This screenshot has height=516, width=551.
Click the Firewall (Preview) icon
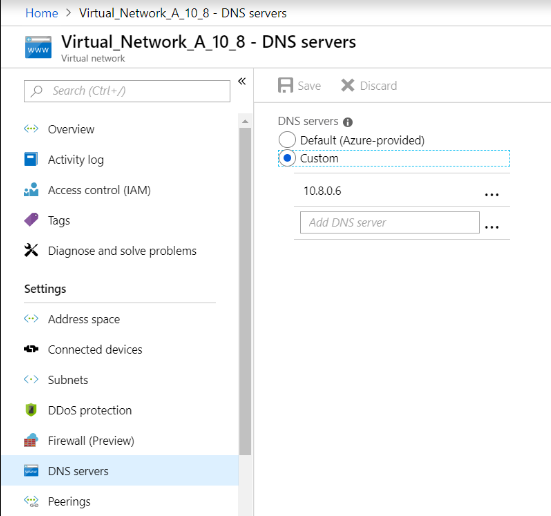coord(31,440)
